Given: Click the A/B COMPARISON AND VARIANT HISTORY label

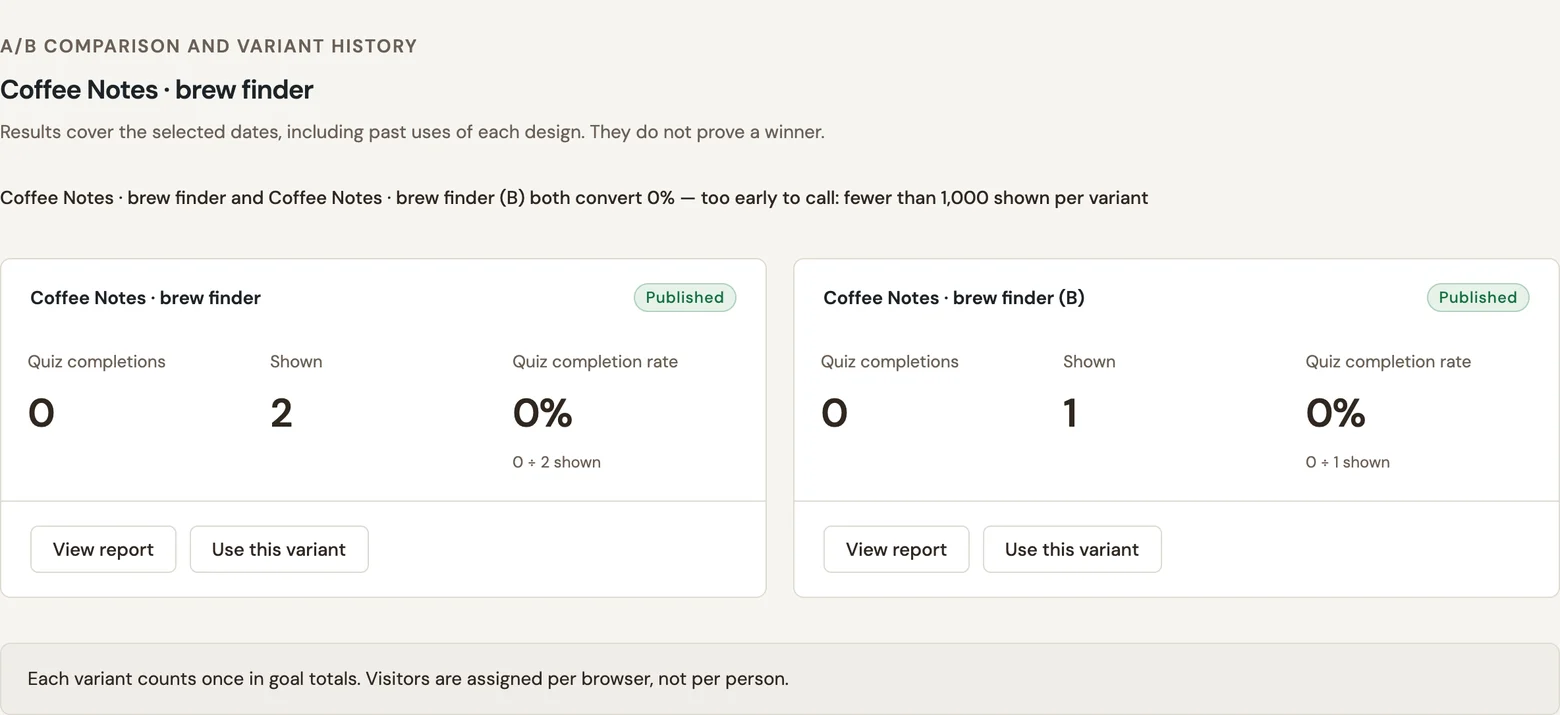Looking at the screenshot, I should [209, 46].
